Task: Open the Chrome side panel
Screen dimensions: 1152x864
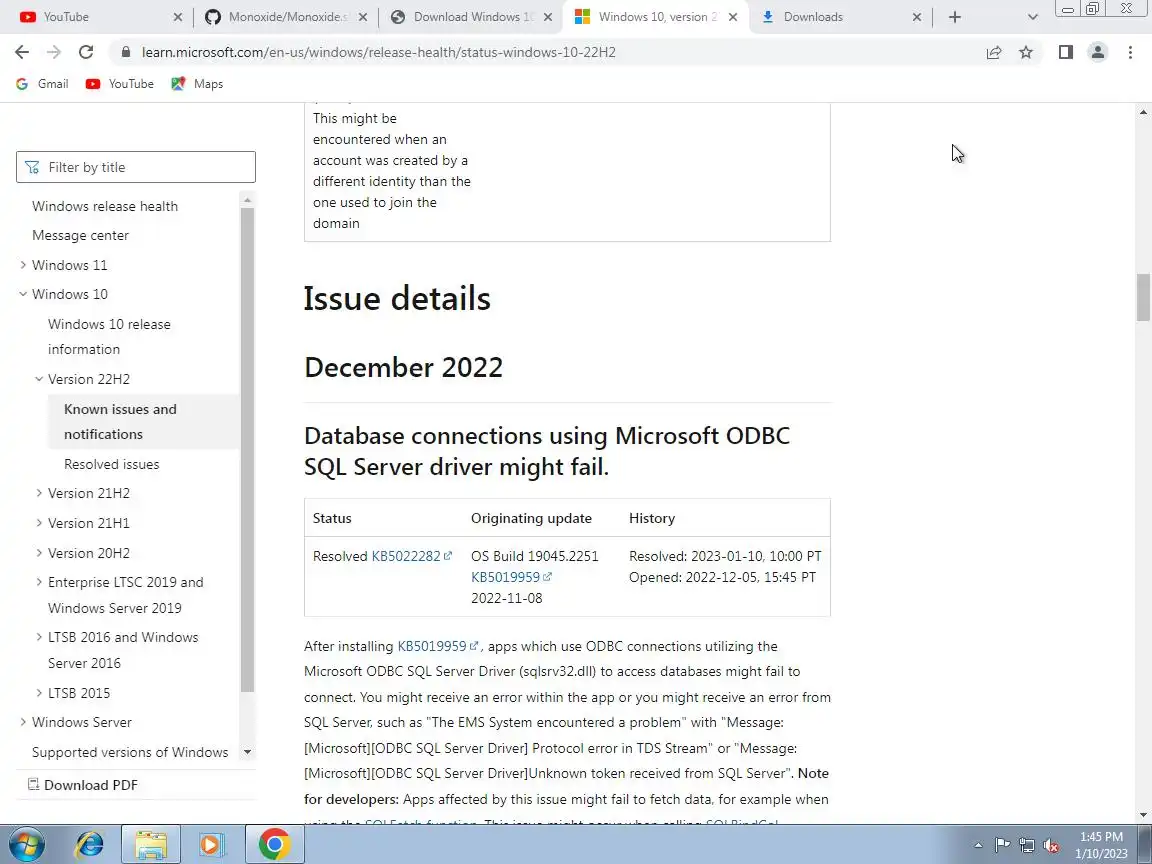Action: 1065,52
